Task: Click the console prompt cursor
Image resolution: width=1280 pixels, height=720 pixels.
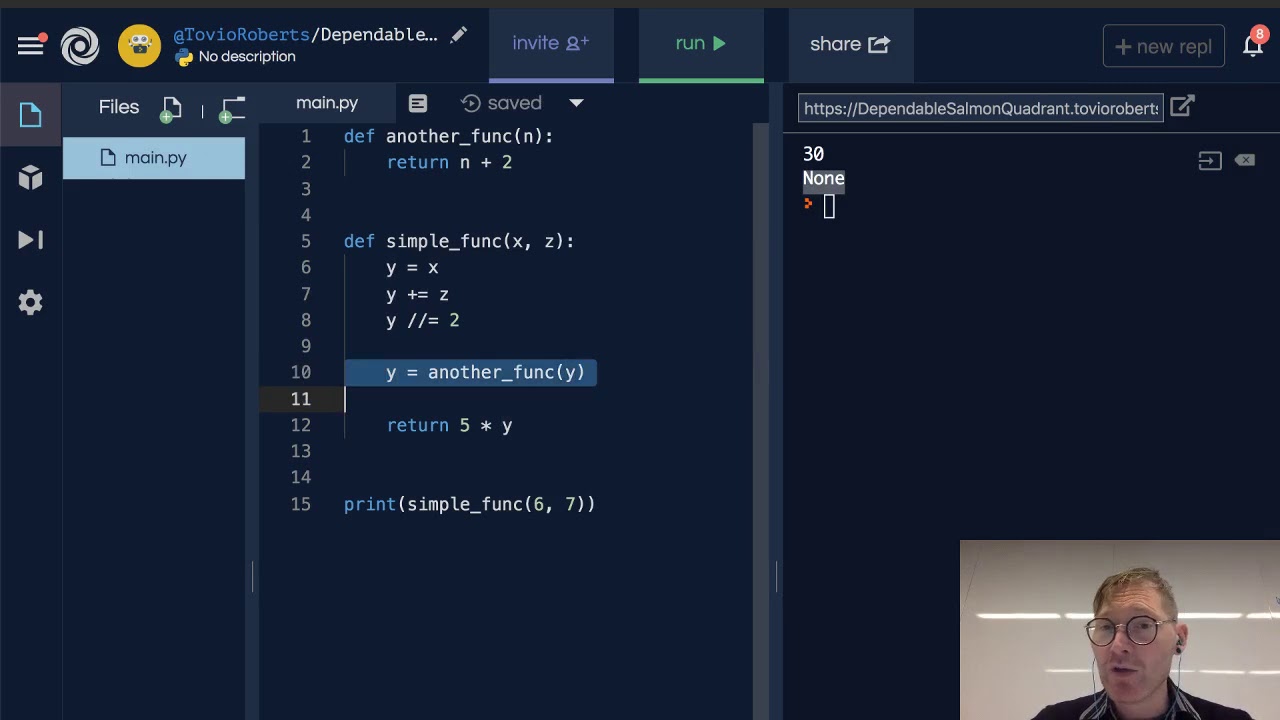Action: click(829, 206)
